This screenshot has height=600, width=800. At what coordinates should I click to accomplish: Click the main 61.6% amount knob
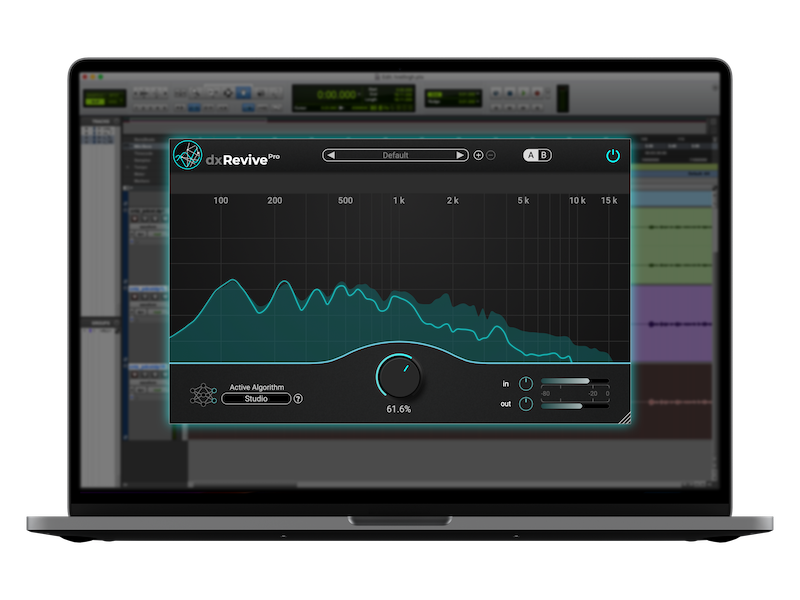[399, 377]
